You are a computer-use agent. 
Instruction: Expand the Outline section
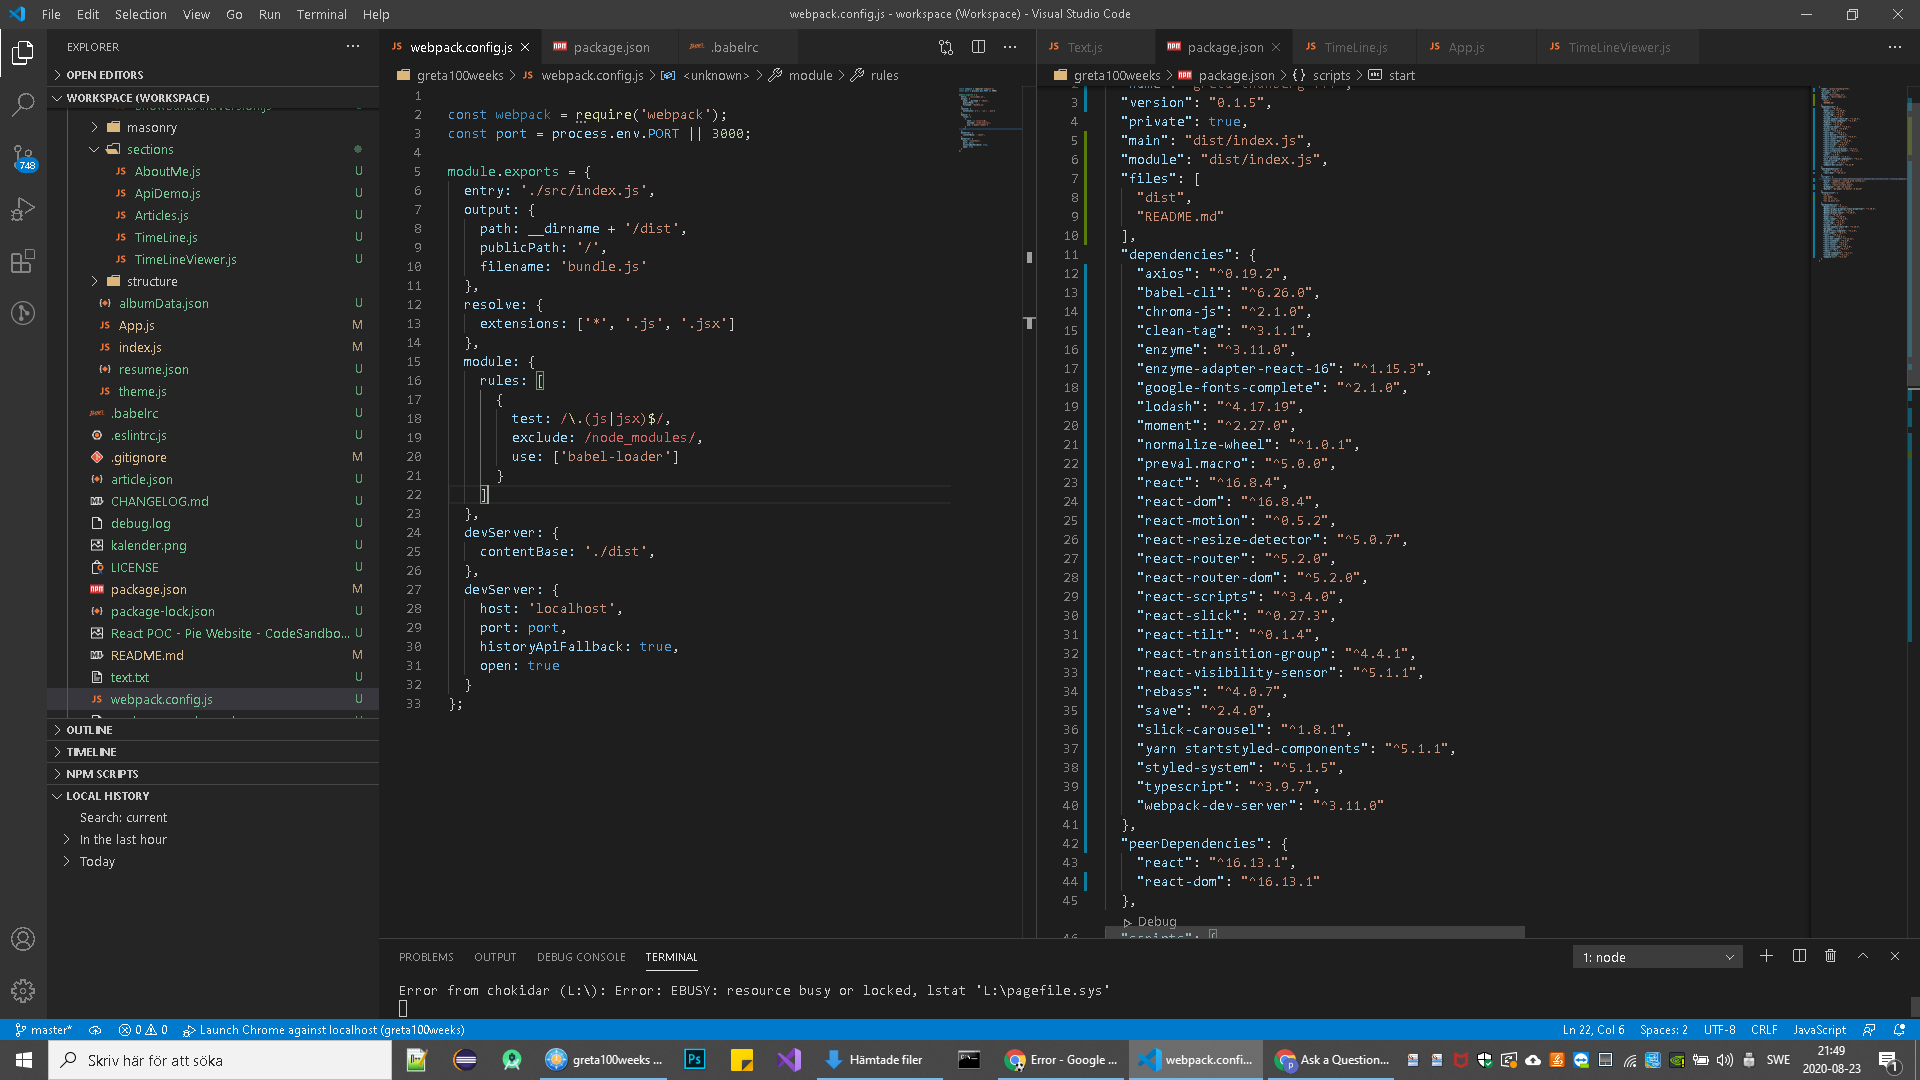coord(89,730)
